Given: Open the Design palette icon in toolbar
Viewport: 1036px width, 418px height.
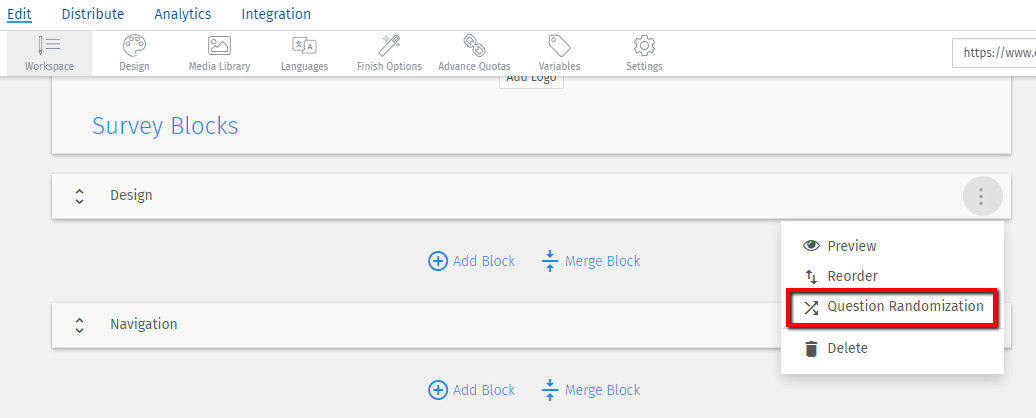Looking at the screenshot, I should (x=134, y=46).
